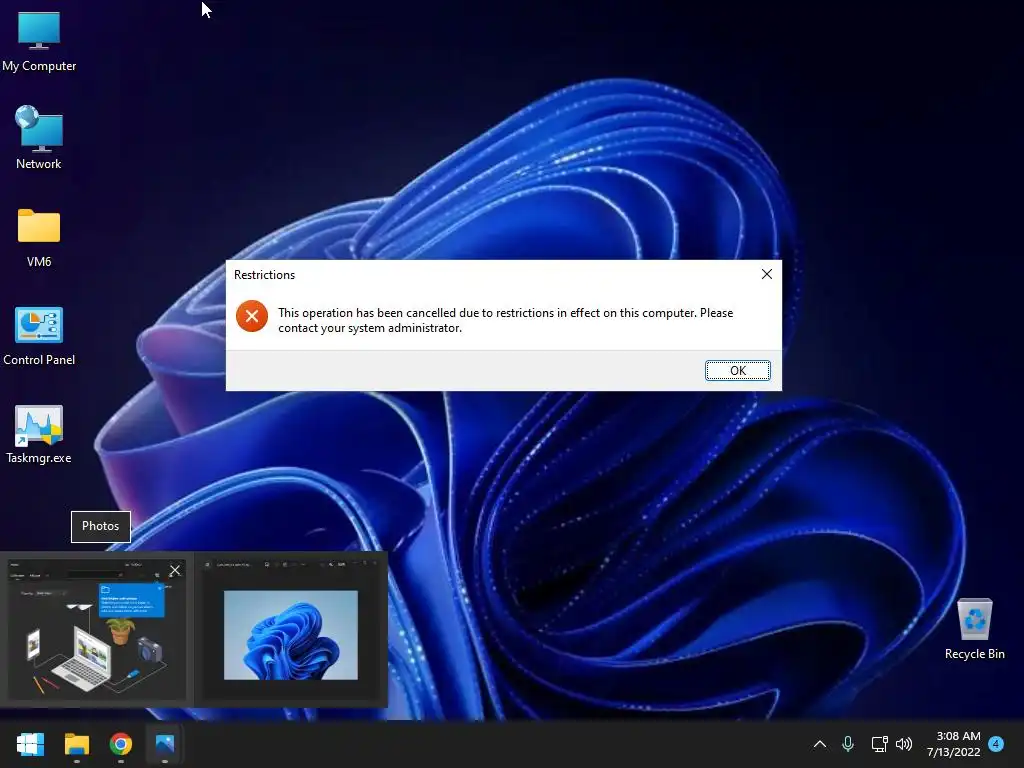Select the VM6 folder icon
Viewport: 1024px width, 768px height.
tap(39, 238)
